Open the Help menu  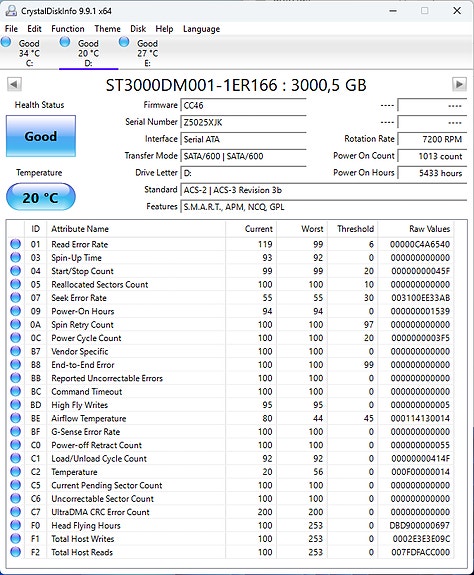[x=164, y=29]
